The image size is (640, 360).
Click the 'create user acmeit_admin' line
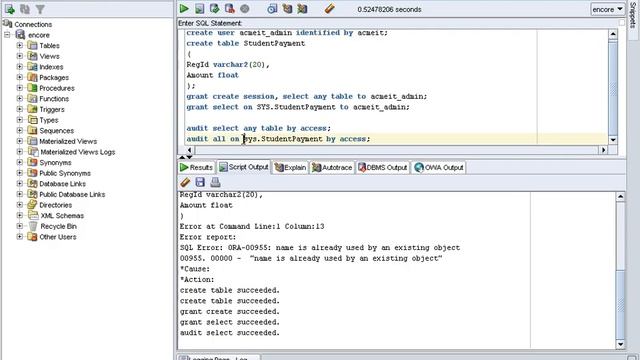pos(287,33)
